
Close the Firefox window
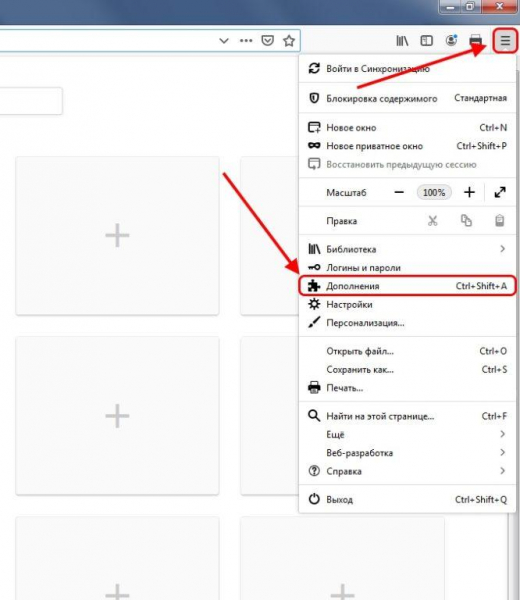(x=499, y=7)
